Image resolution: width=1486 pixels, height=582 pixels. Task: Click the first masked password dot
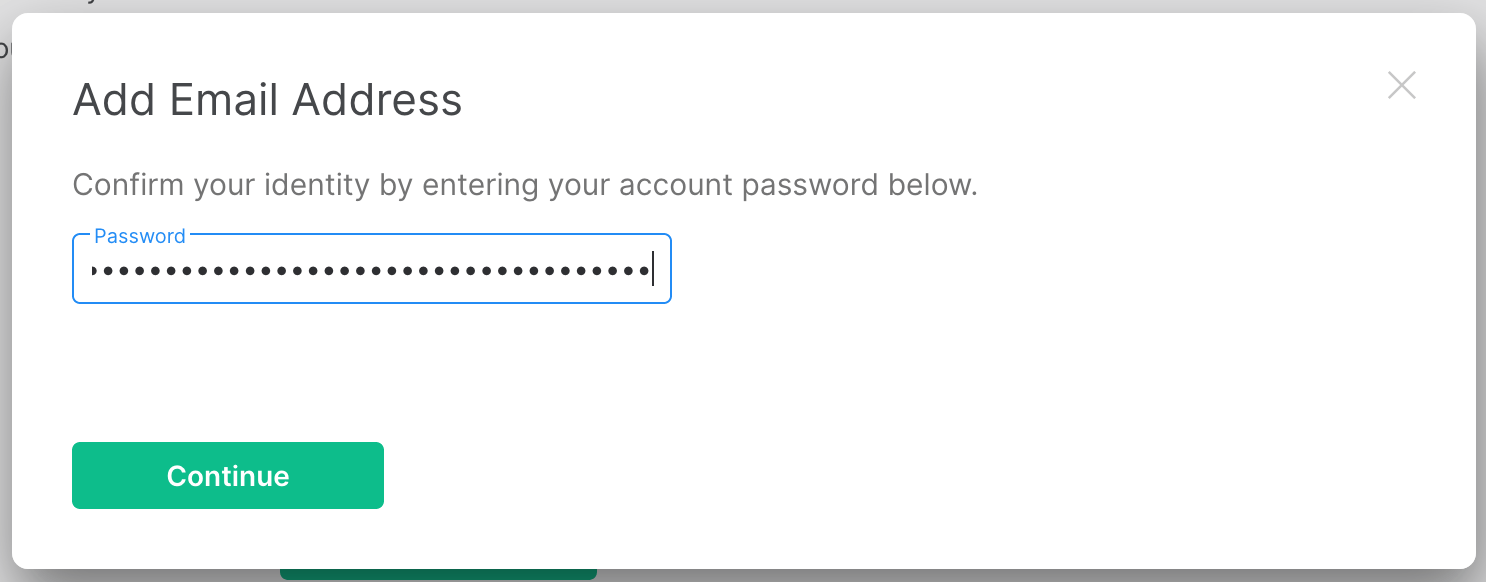click(x=95, y=270)
